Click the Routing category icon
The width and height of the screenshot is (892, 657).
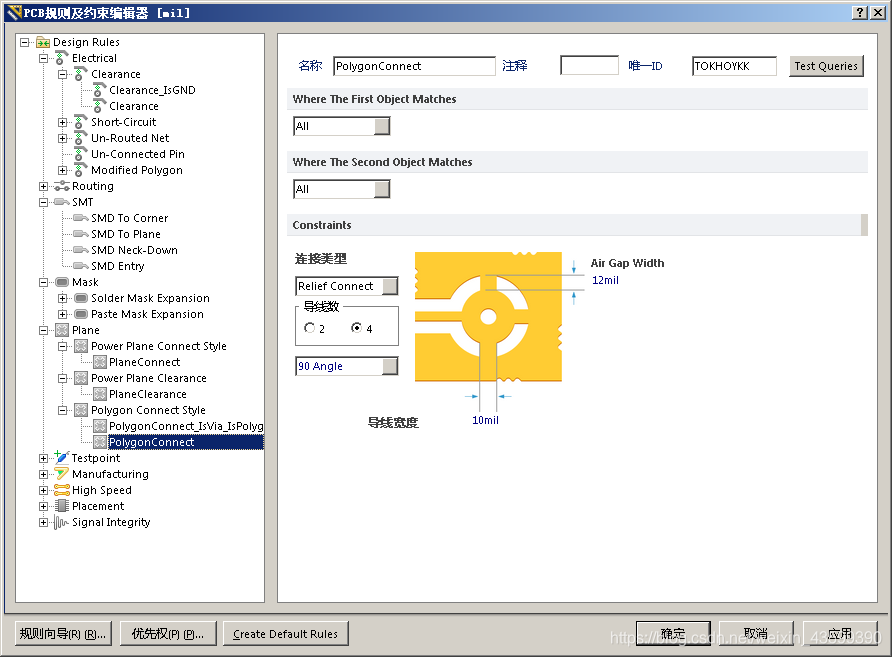pyautogui.click(x=62, y=186)
